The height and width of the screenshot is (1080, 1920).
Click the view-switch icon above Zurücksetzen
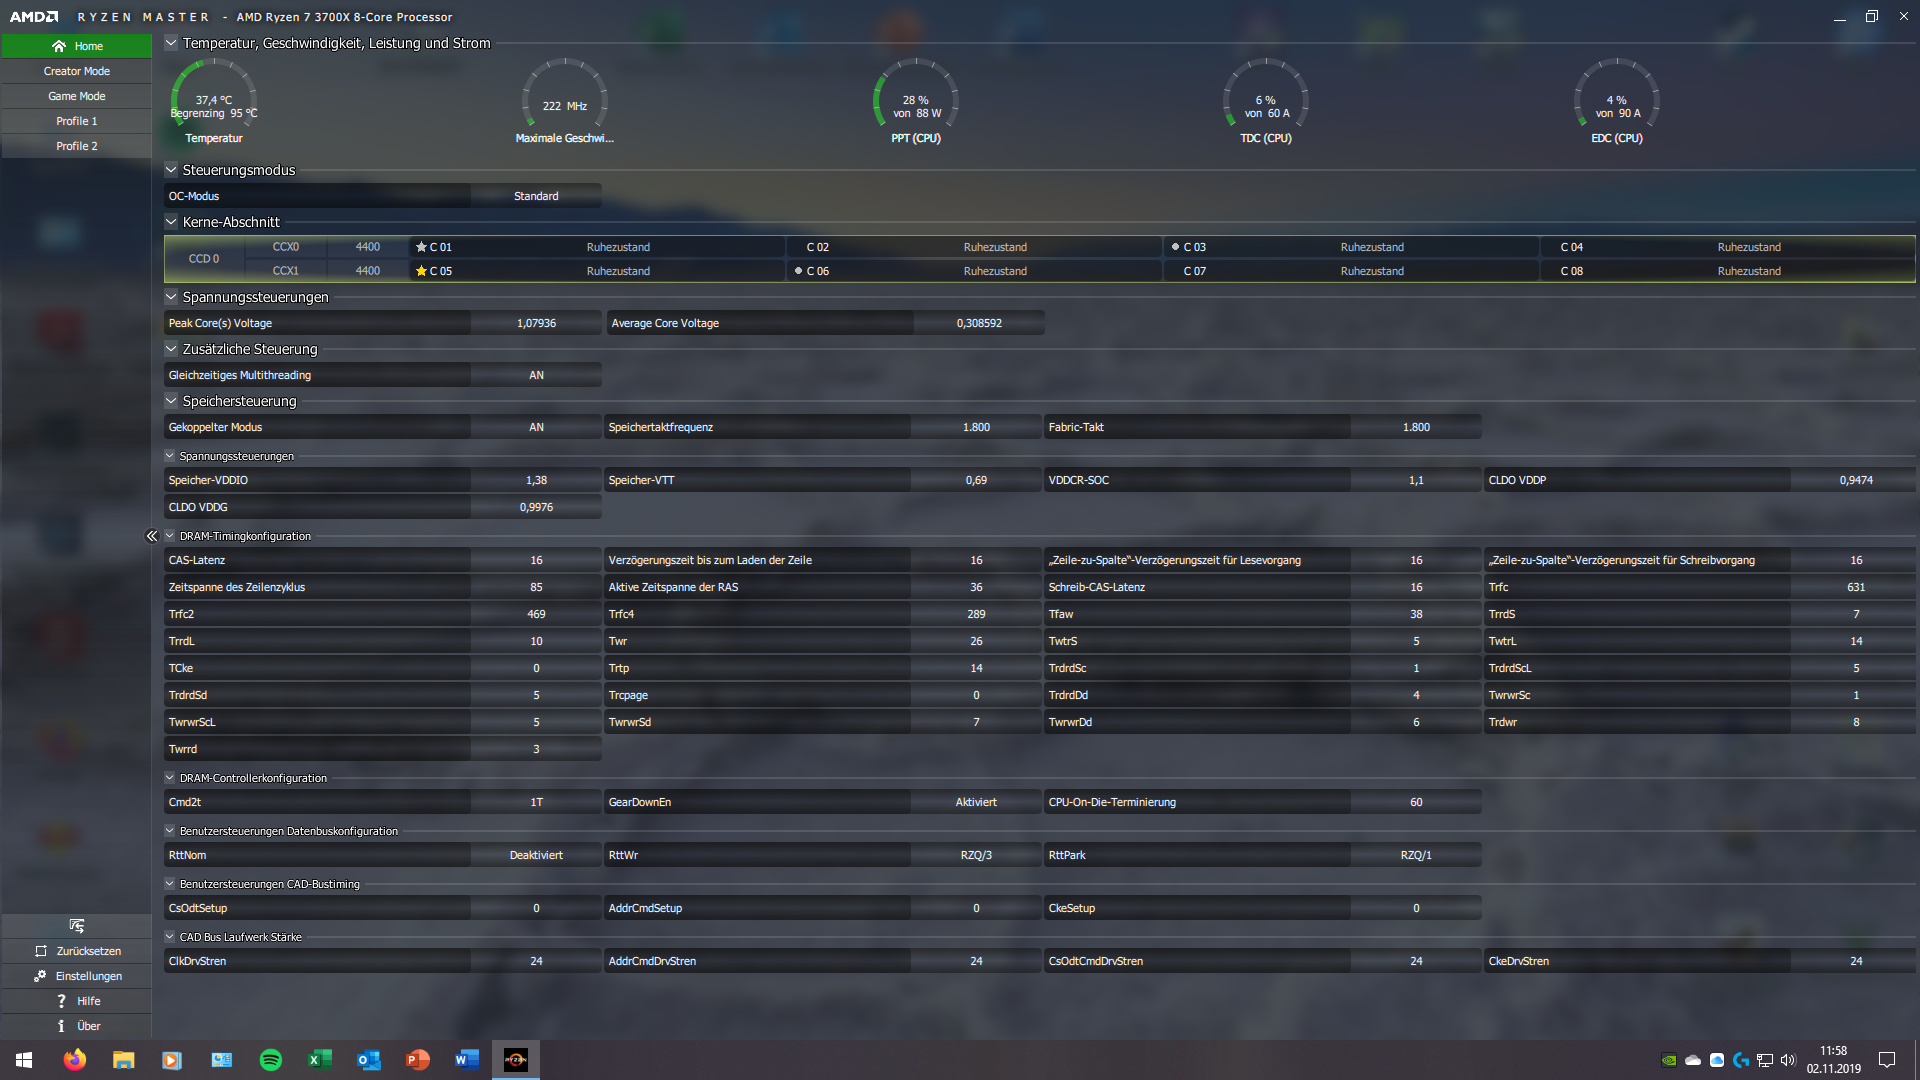point(77,926)
